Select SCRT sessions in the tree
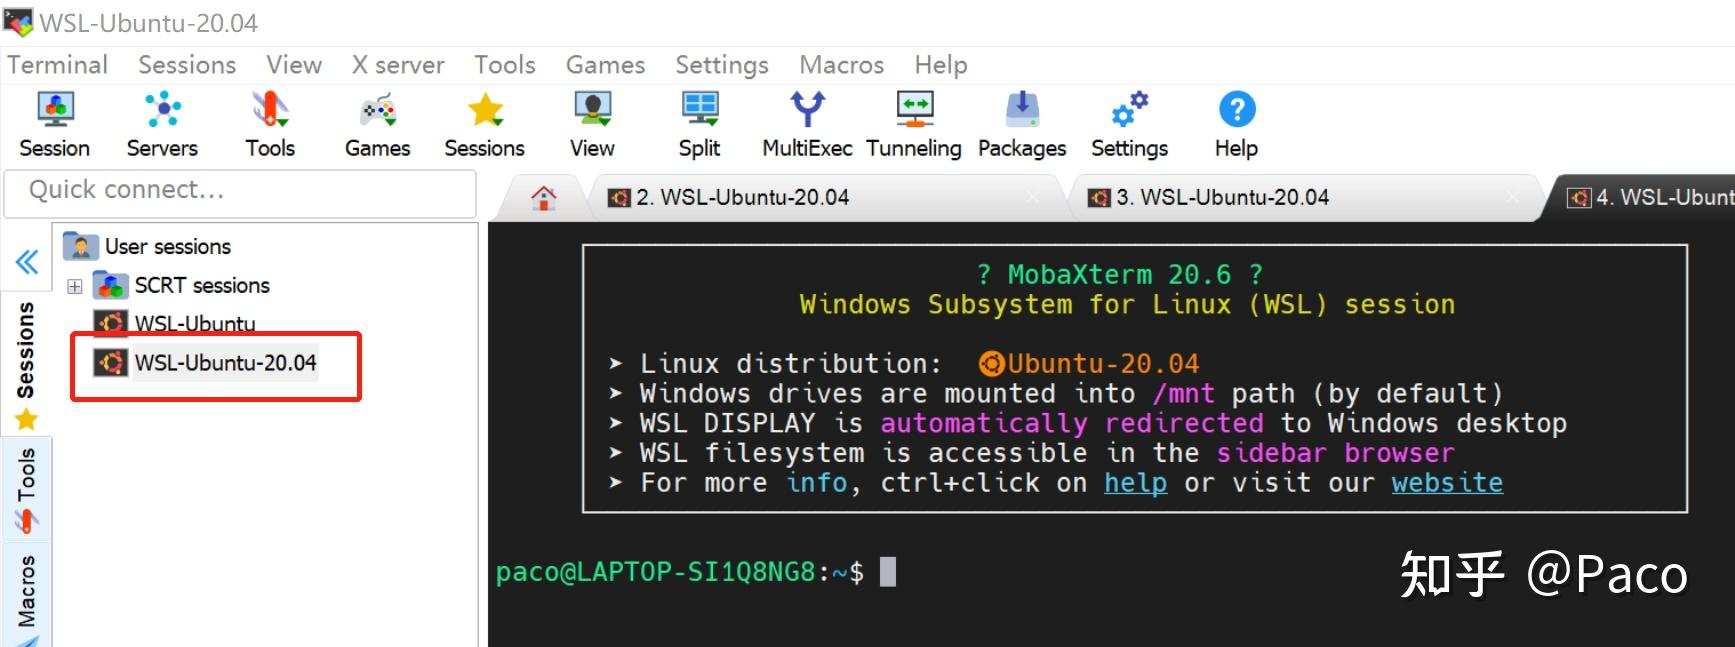Screen dimensions: 1735x647 [x=202, y=285]
